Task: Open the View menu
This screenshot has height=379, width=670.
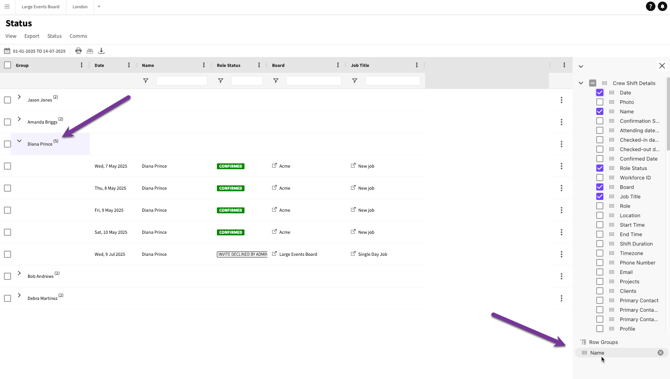Action: click(x=11, y=36)
